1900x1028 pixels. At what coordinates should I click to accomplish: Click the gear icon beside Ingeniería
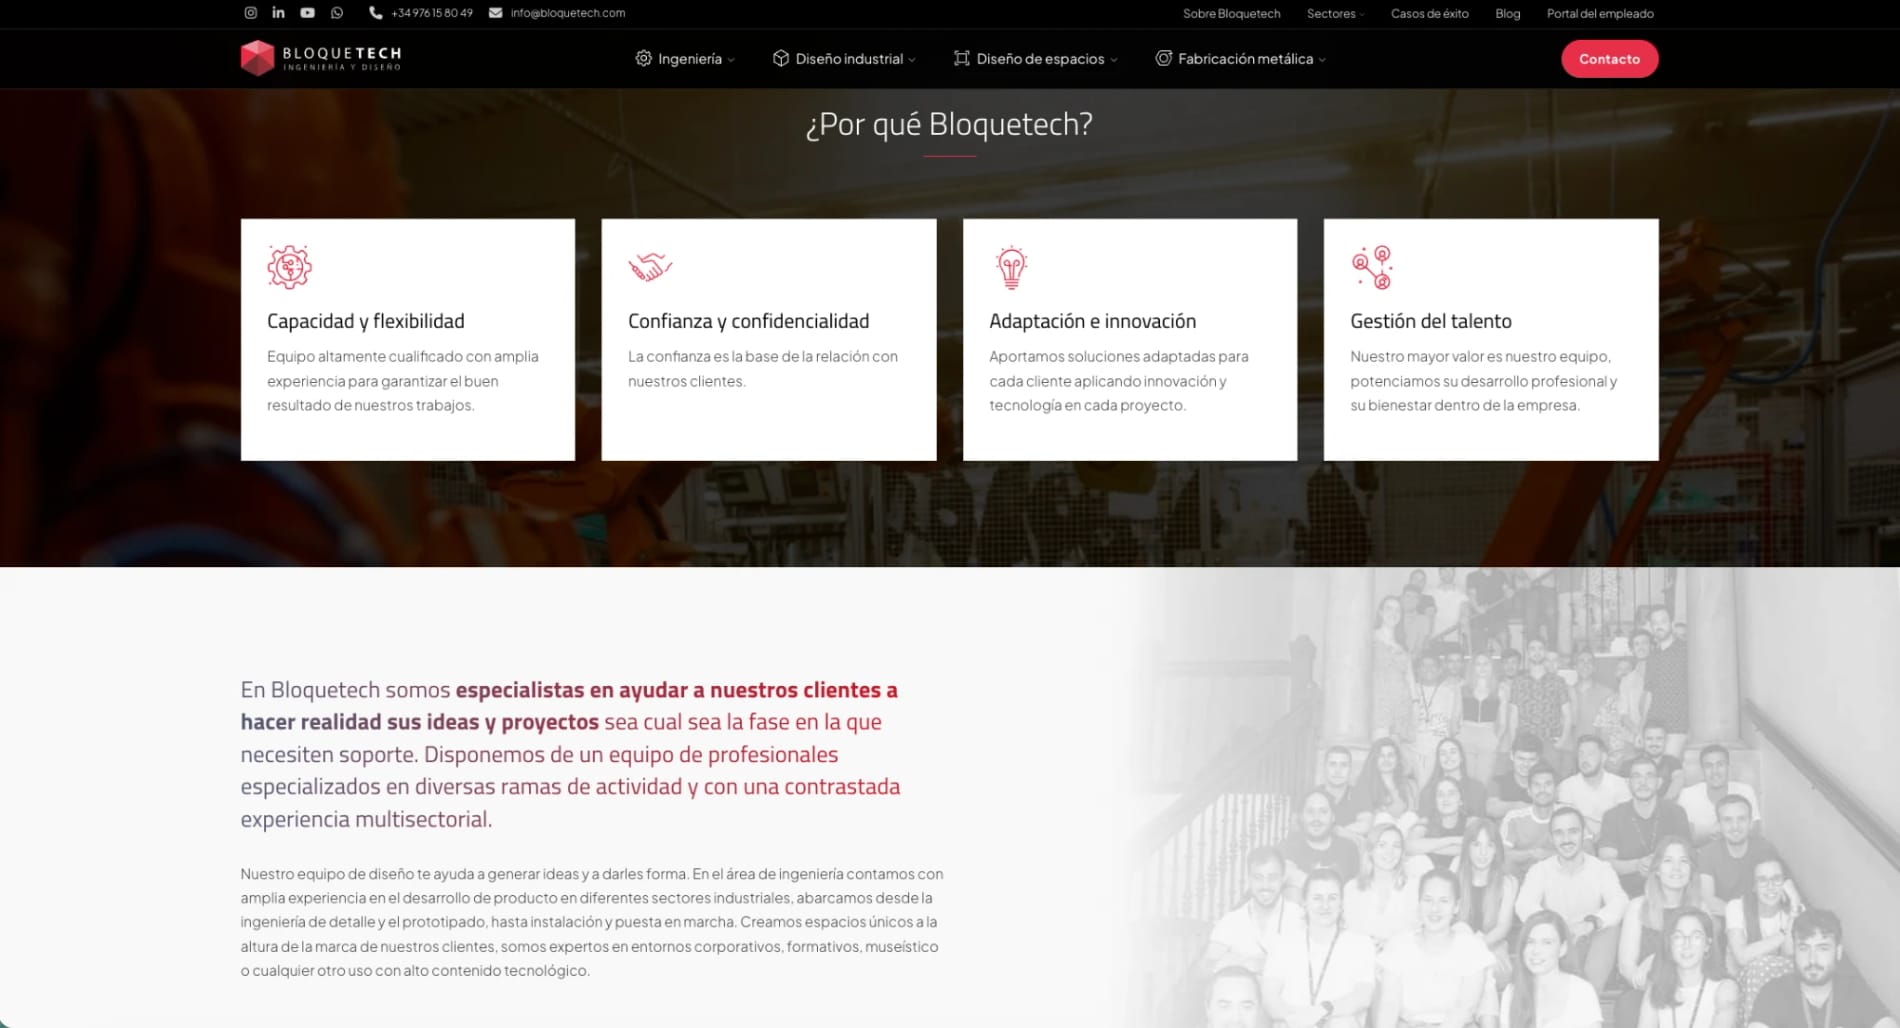pos(644,58)
